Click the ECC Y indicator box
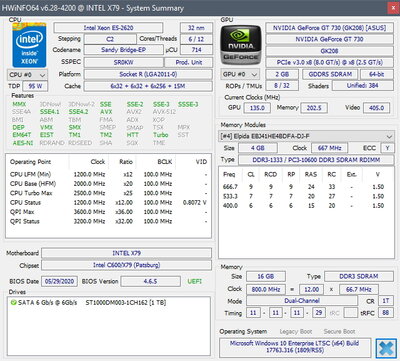This screenshot has width=400, height=361. (387, 148)
